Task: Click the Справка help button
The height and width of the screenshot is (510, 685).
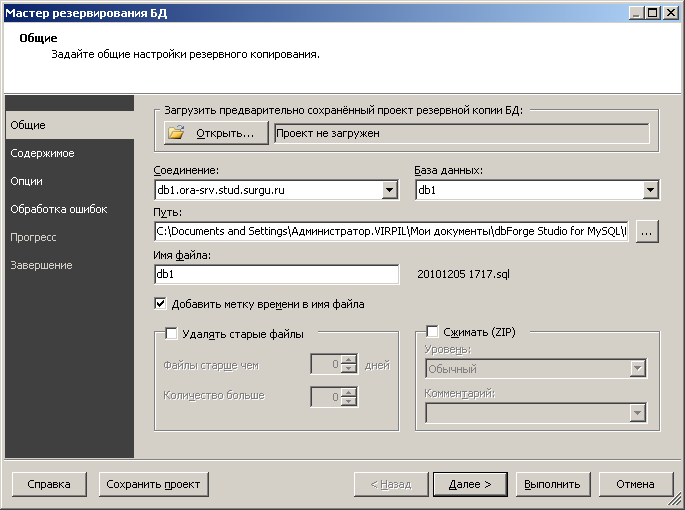Action: pyautogui.click(x=49, y=484)
